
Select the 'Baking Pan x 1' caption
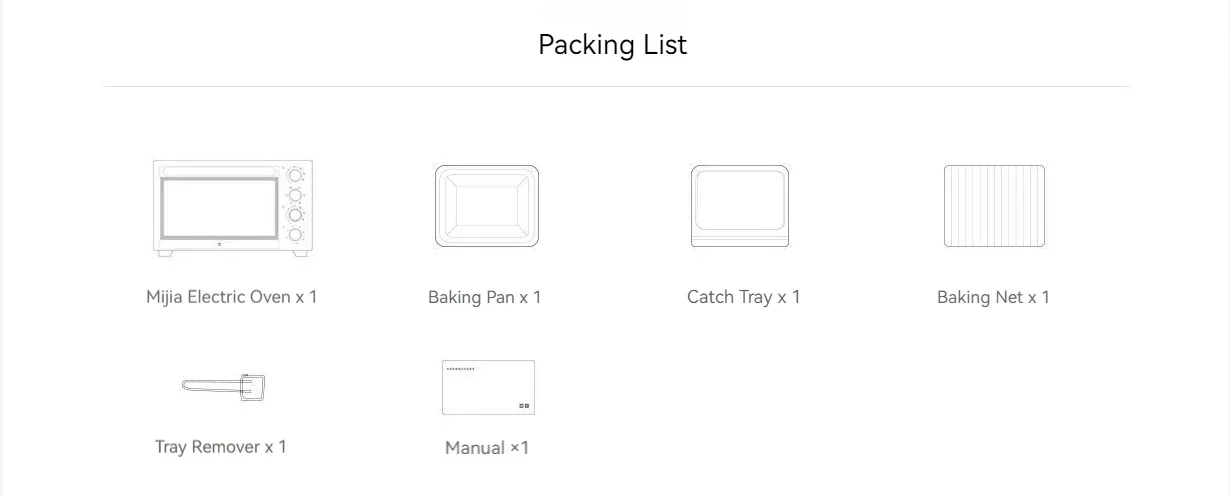[485, 297]
